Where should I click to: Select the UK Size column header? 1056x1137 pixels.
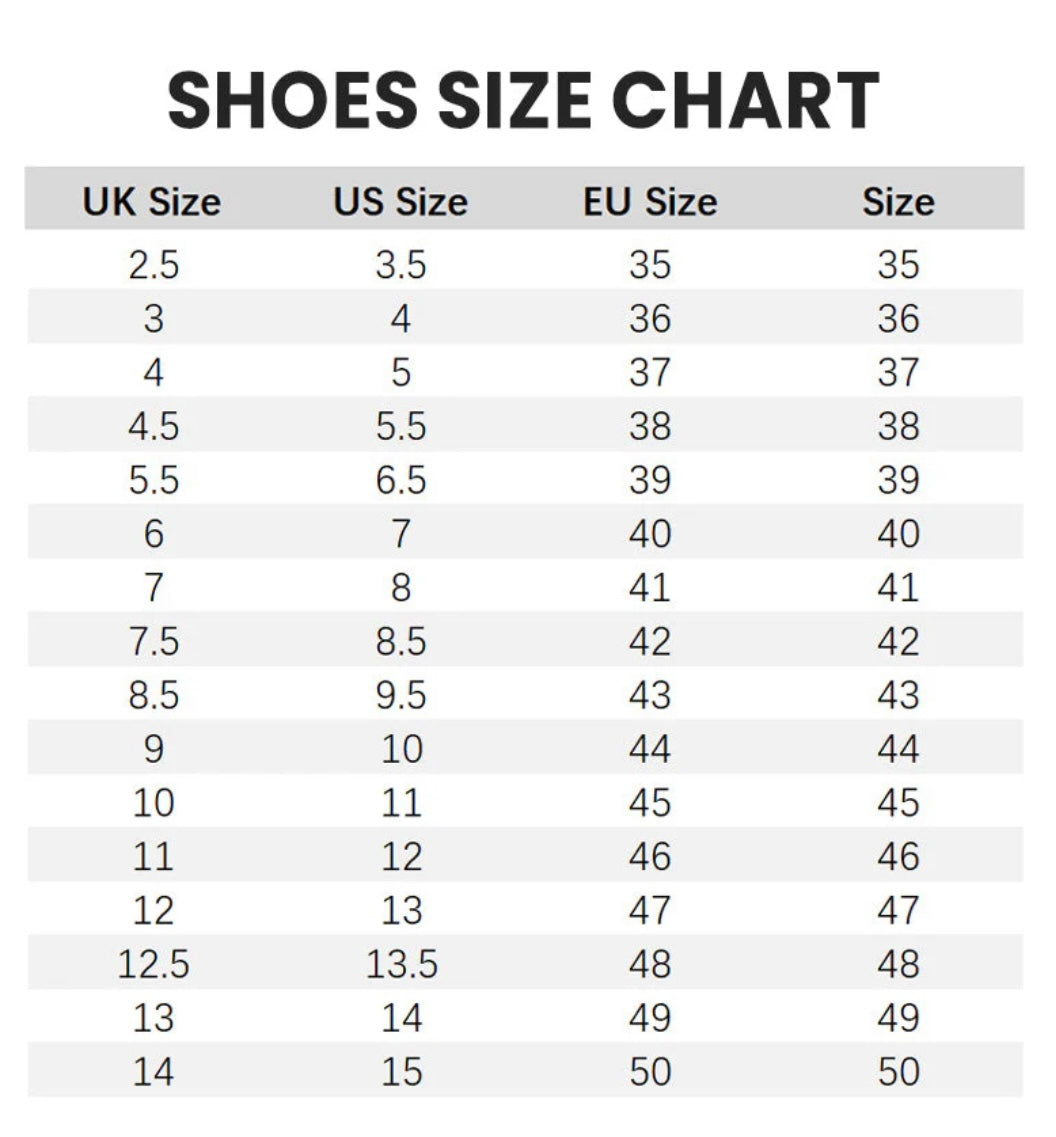[152, 202]
